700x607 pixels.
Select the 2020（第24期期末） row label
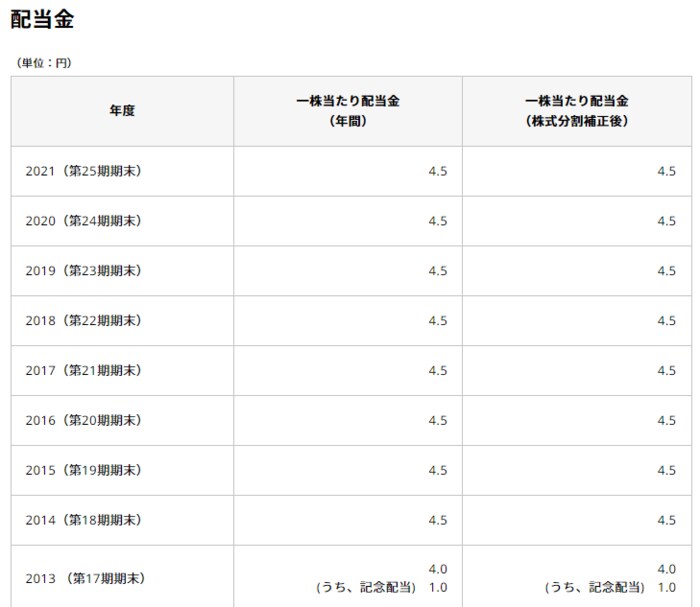coord(83,221)
